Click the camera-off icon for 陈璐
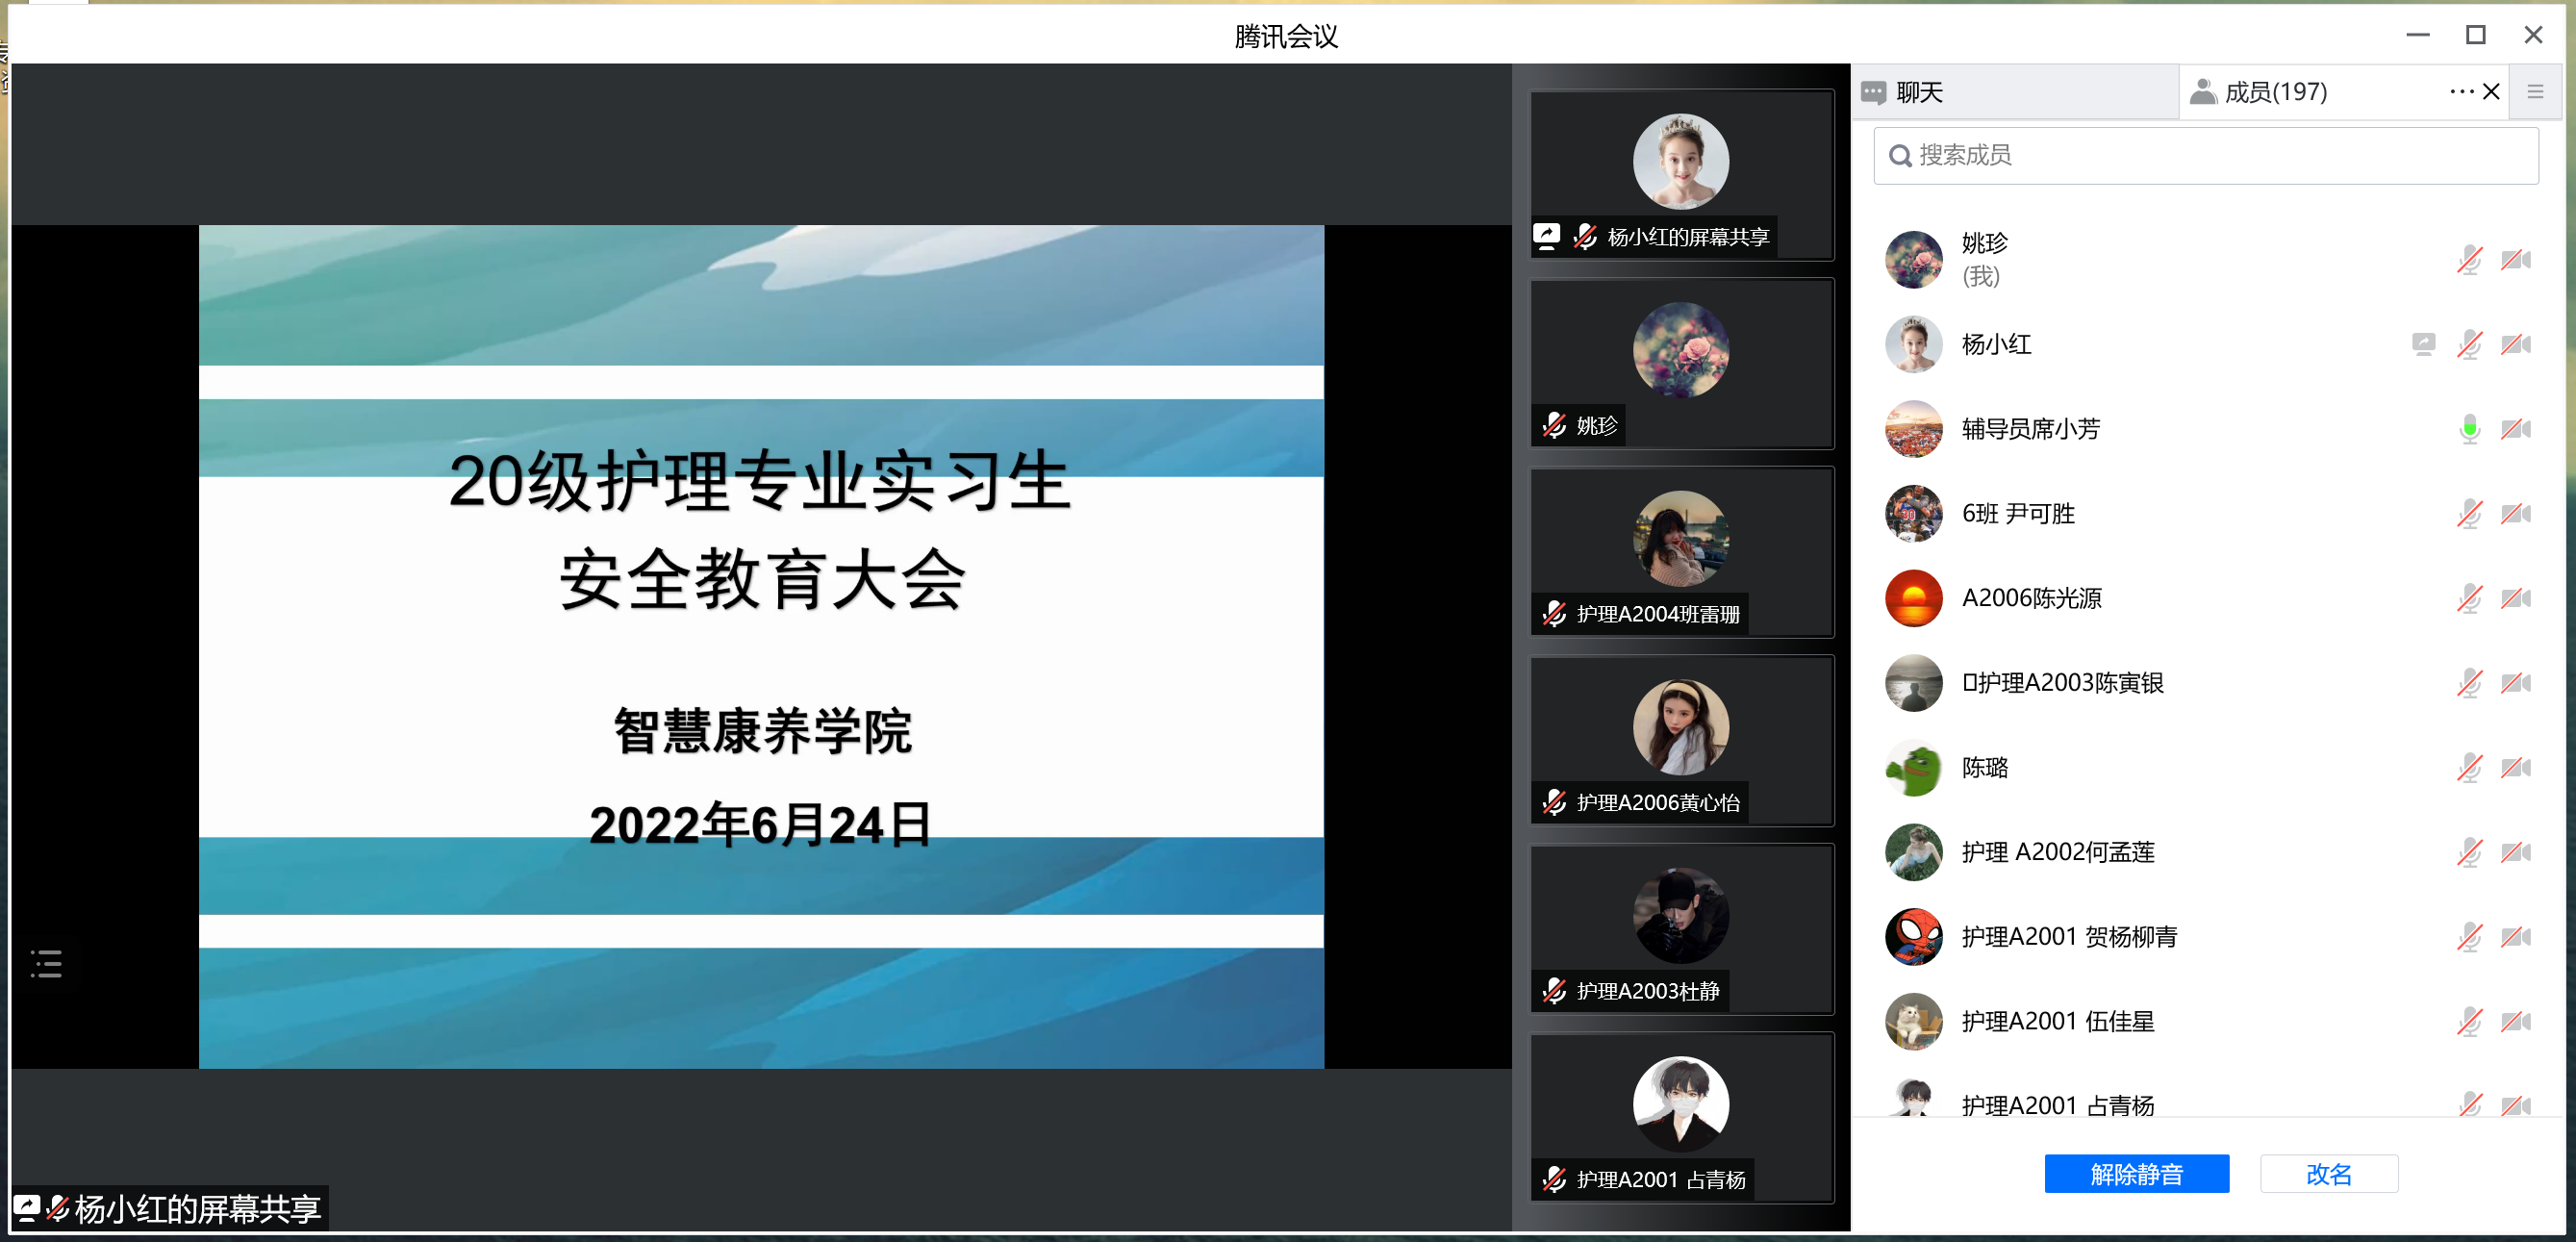The height and width of the screenshot is (1242, 2576). pyautogui.click(x=2515, y=768)
